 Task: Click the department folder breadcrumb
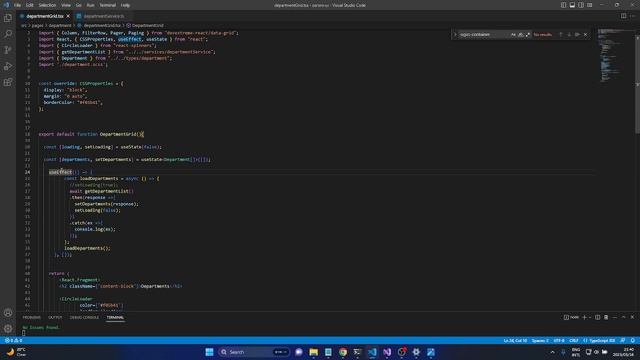(x=60, y=25)
